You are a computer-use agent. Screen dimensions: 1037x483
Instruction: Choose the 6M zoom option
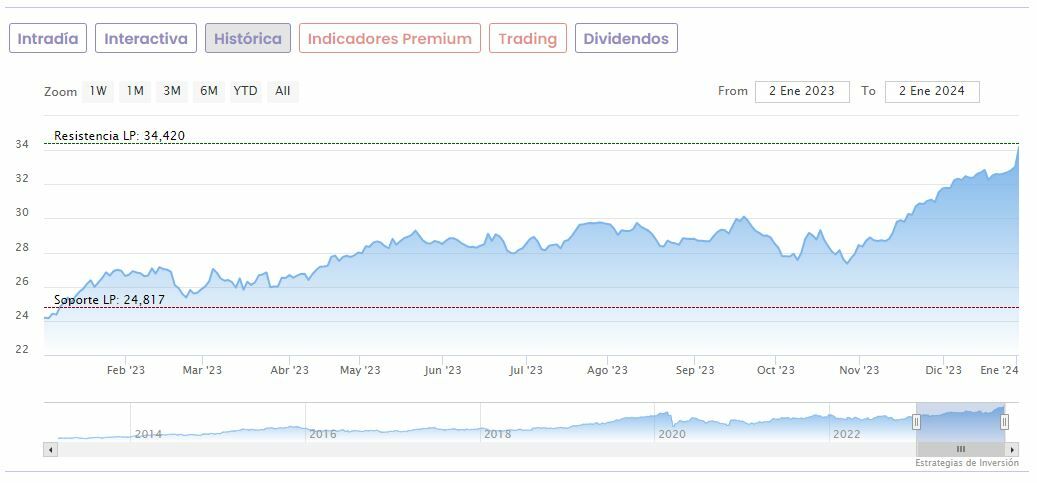pos(208,91)
